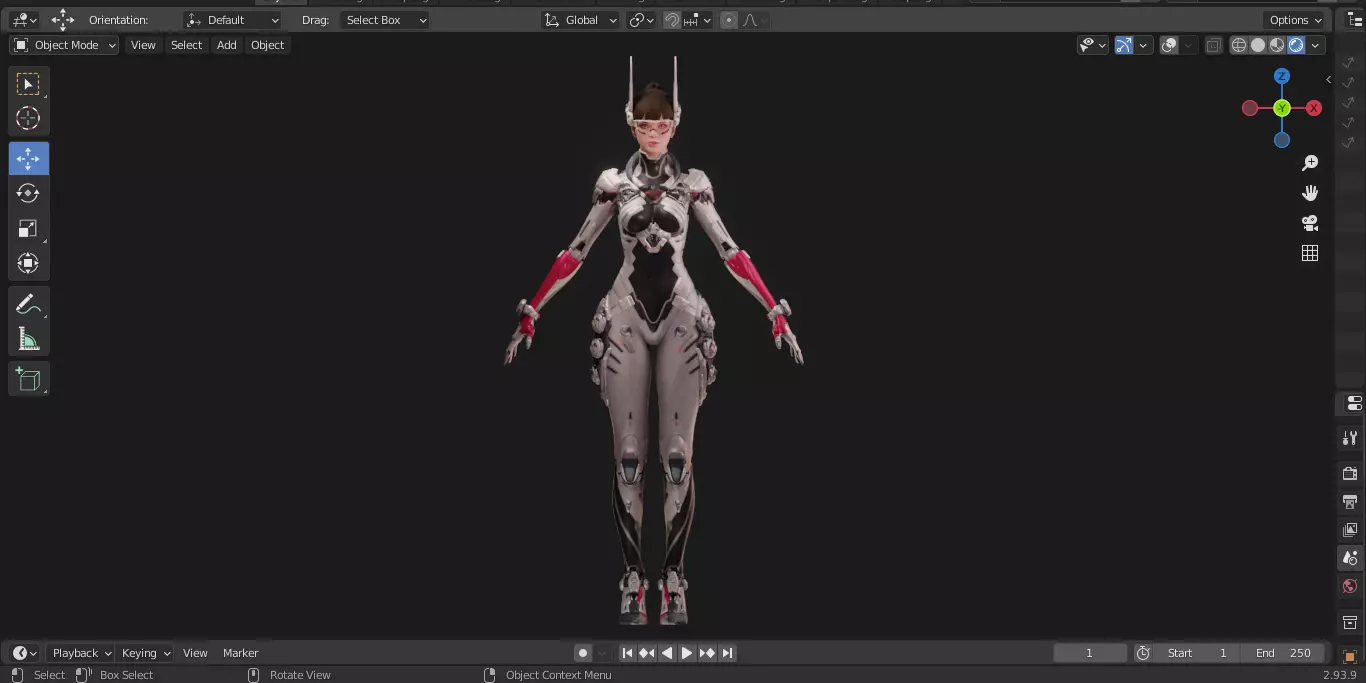The width and height of the screenshot is (1366, 683).
Task: Open the Tool properties tab
Action: (1350, 438)
